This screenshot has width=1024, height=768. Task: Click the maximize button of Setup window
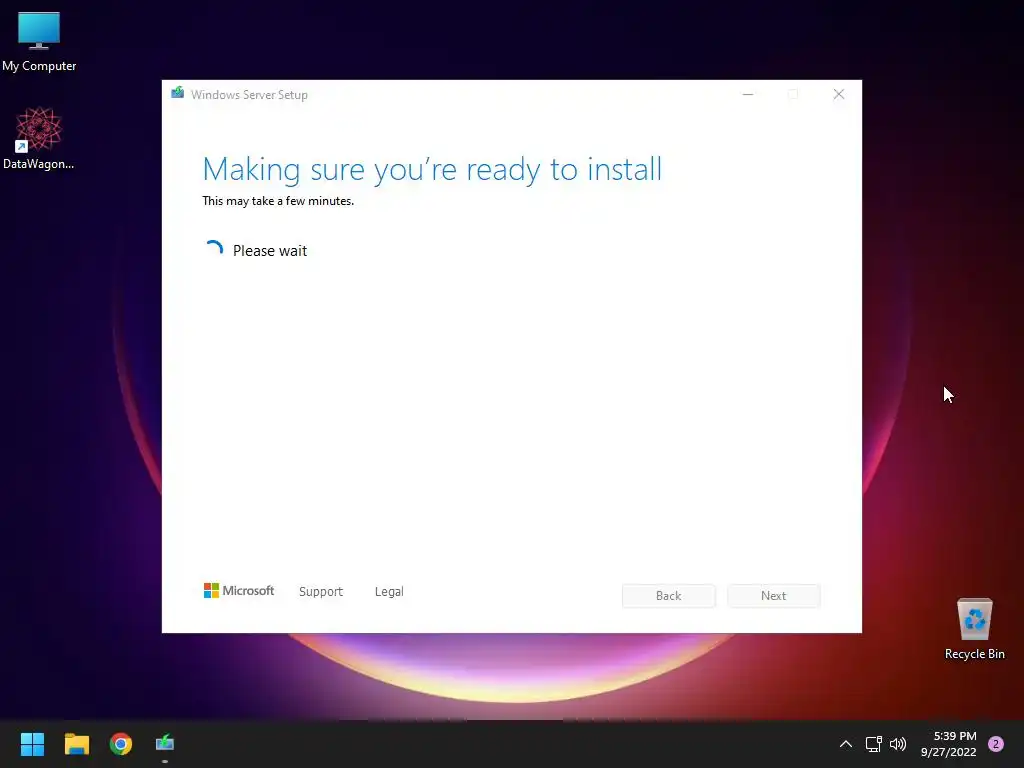click(x=793, y=94)
